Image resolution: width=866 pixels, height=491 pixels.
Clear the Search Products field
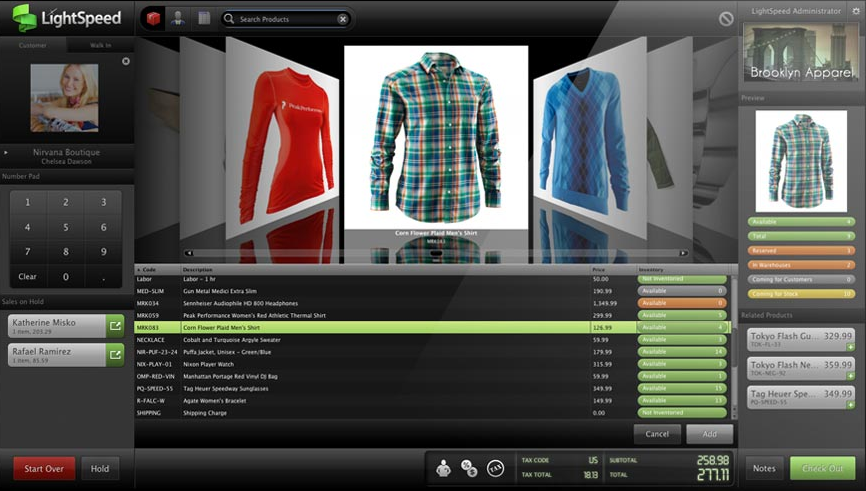coord(343,19)
